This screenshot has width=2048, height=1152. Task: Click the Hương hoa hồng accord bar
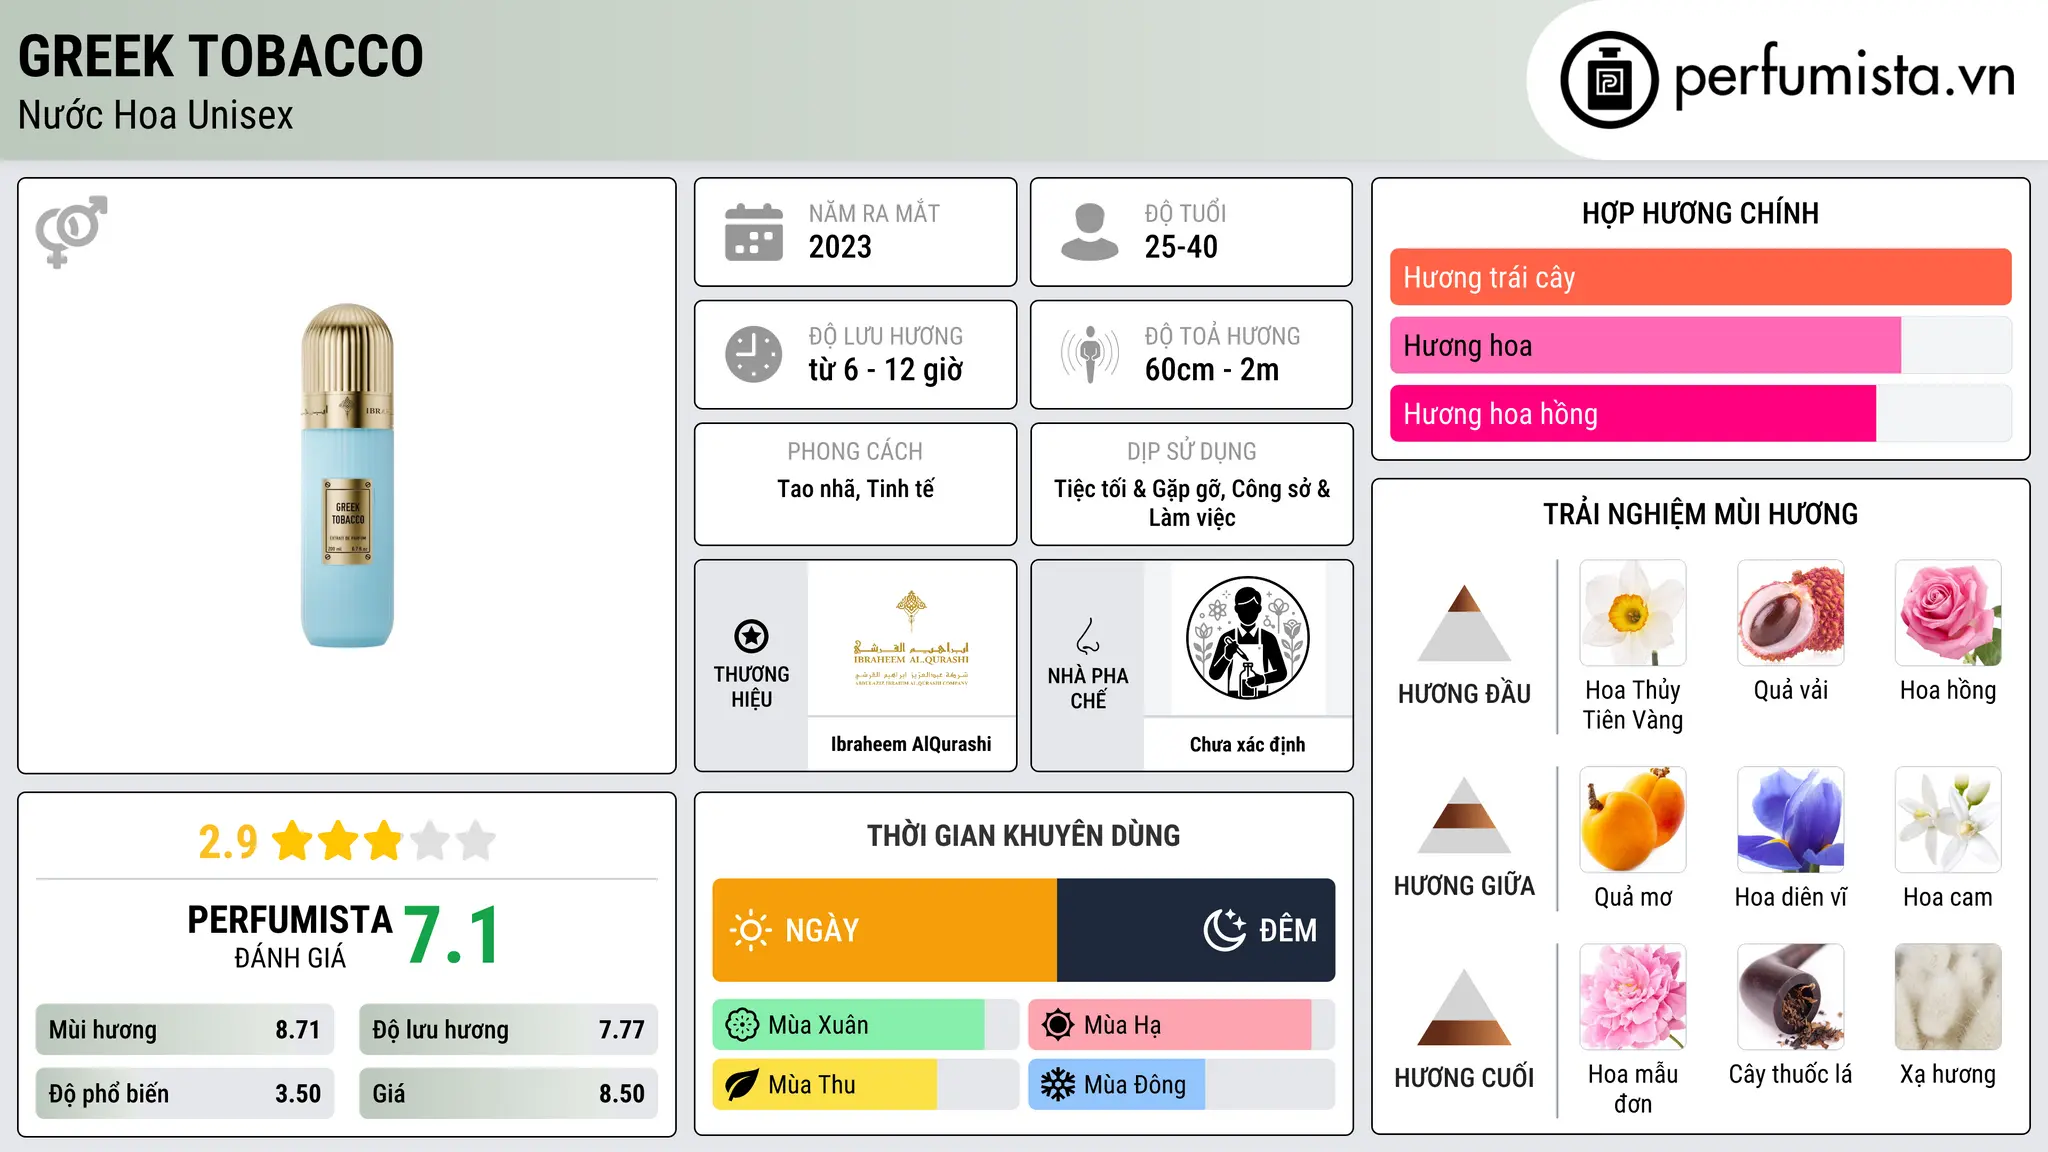coord(1700,414)
